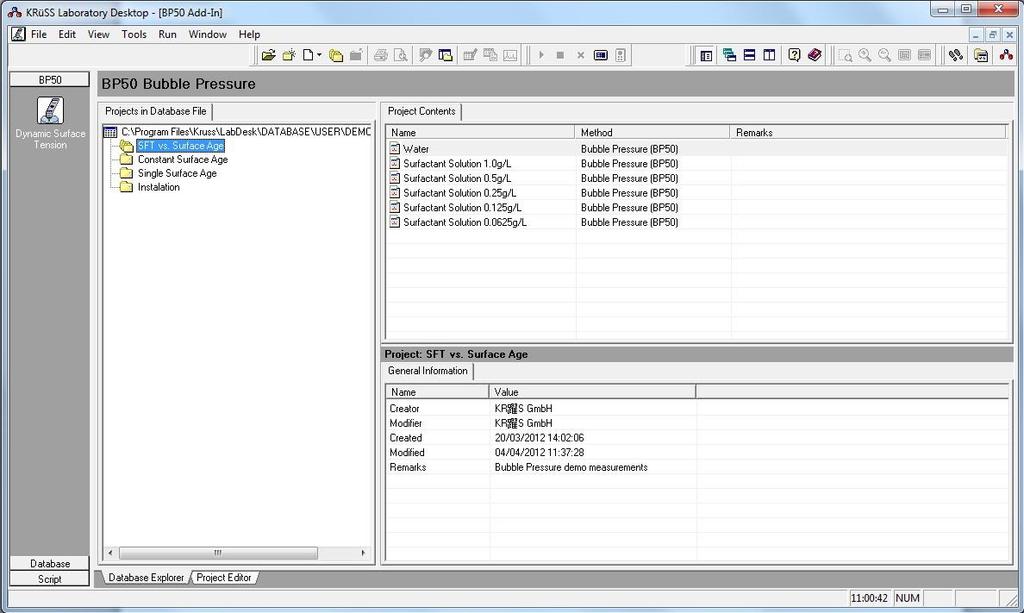Open the Window menu
Viewport: 1024px width, 613px height.
pos(208,34)
